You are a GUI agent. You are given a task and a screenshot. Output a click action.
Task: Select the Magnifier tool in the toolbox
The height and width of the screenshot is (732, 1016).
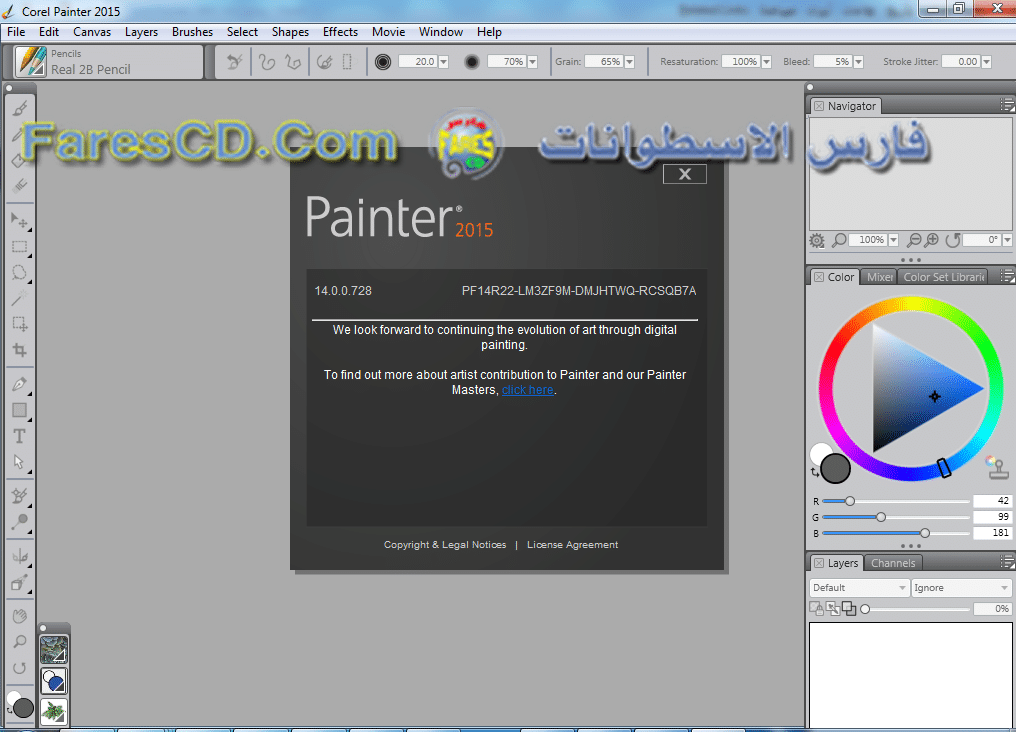tap(19, 642)
